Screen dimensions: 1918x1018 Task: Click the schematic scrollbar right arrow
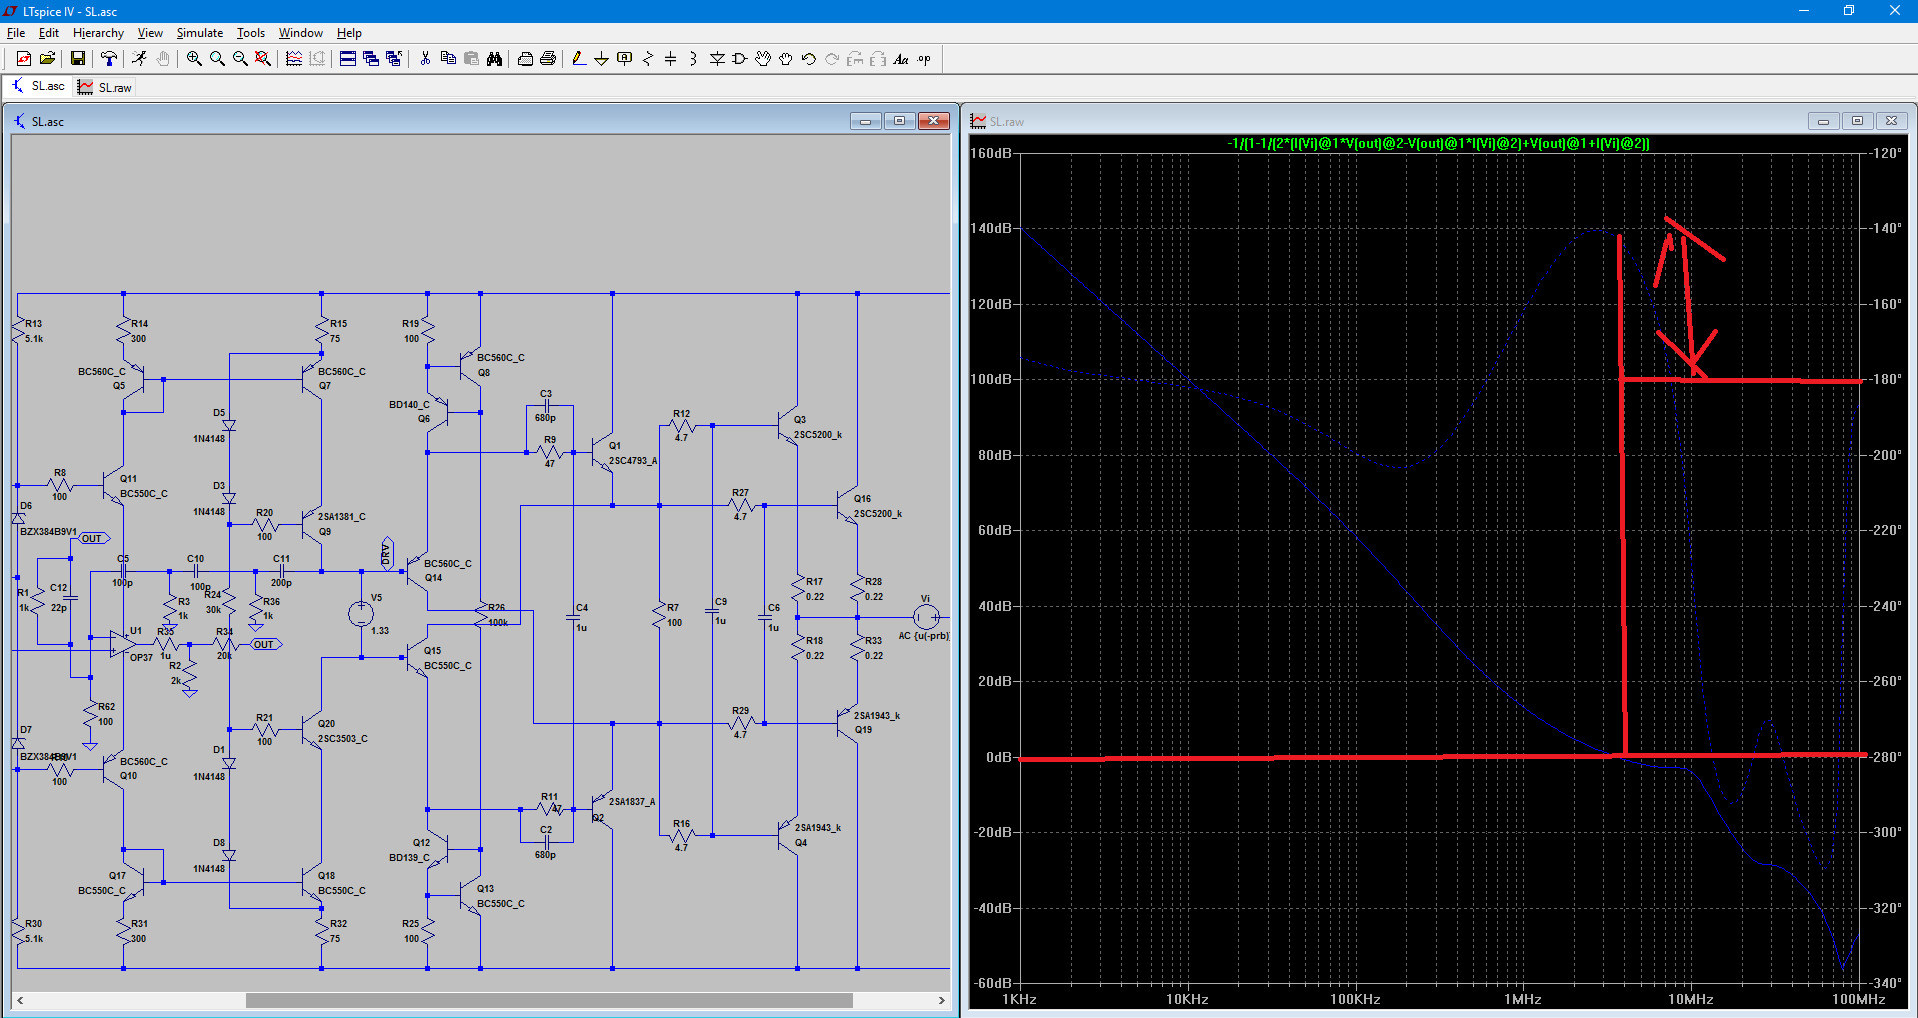(941, 1000)
